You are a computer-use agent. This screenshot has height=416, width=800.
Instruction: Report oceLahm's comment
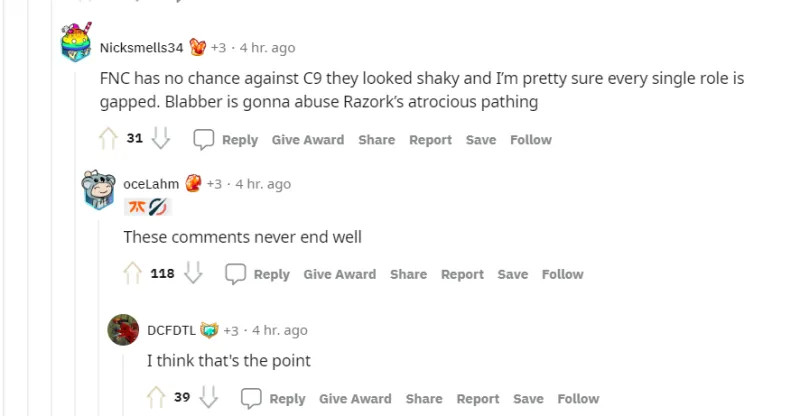[462, 274]
